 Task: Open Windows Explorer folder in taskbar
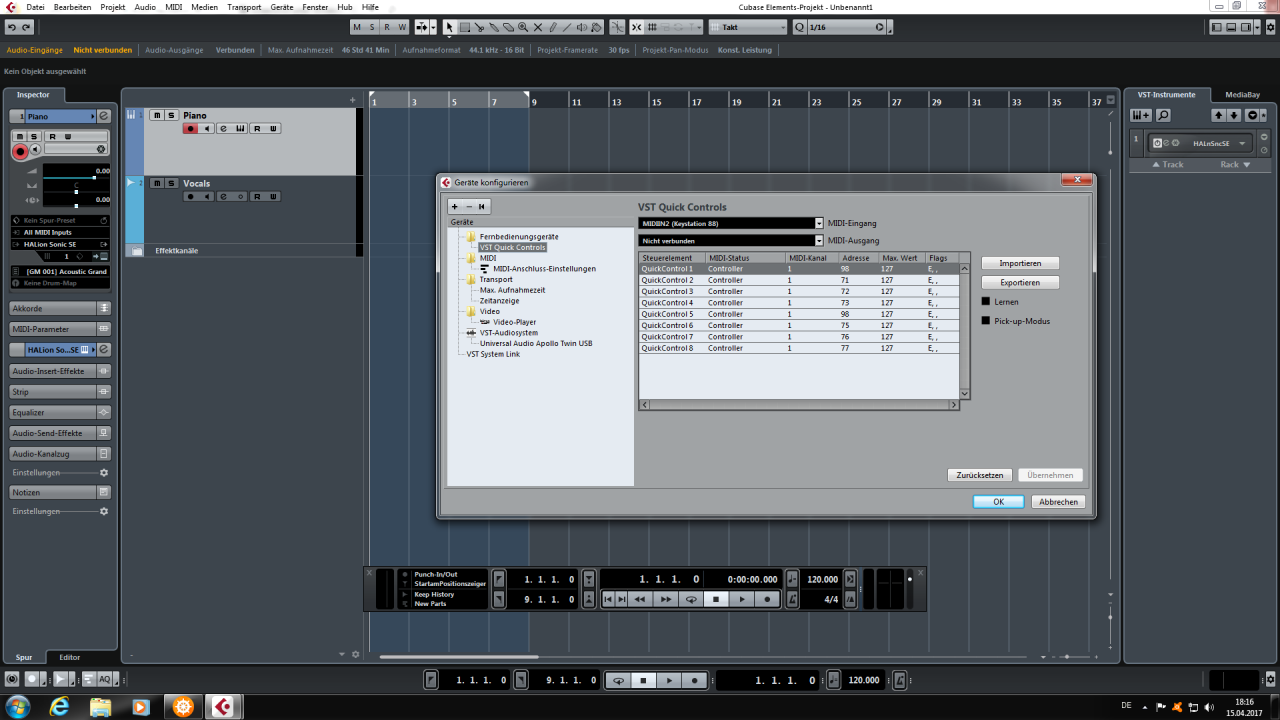click(101, 707)
